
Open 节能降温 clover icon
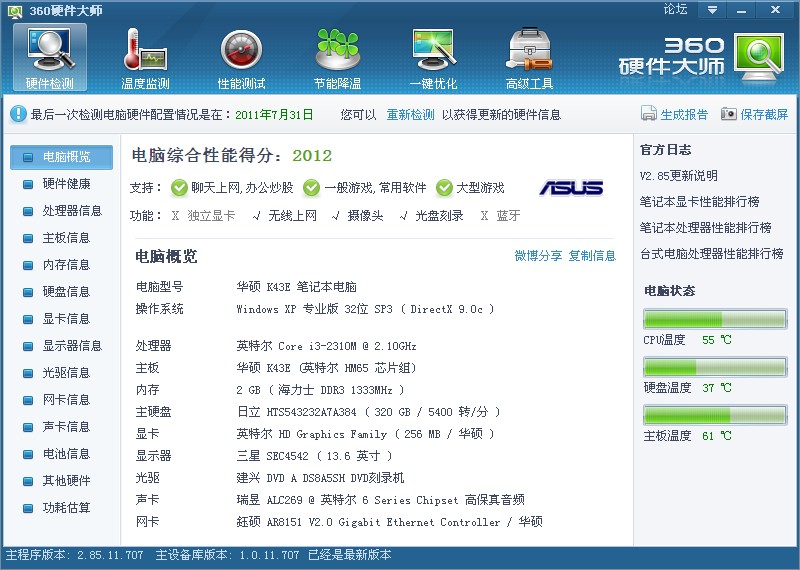[337, 49]
